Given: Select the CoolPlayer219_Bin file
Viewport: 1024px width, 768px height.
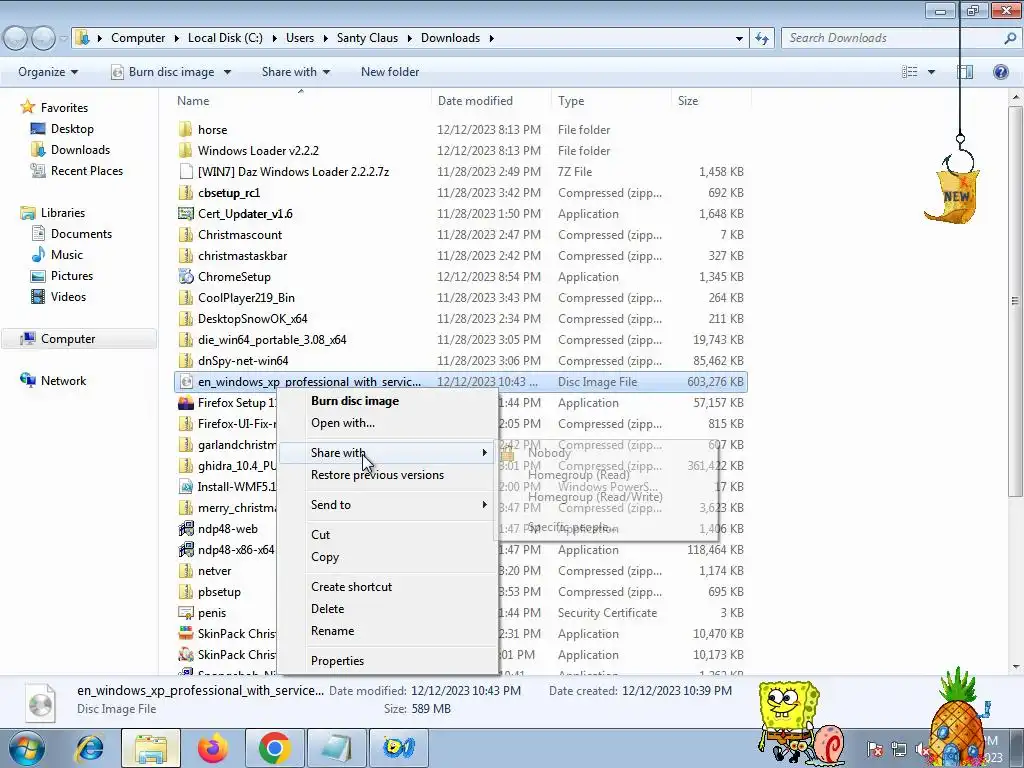Looking at the screenshot, I should (x=246, y=298).
